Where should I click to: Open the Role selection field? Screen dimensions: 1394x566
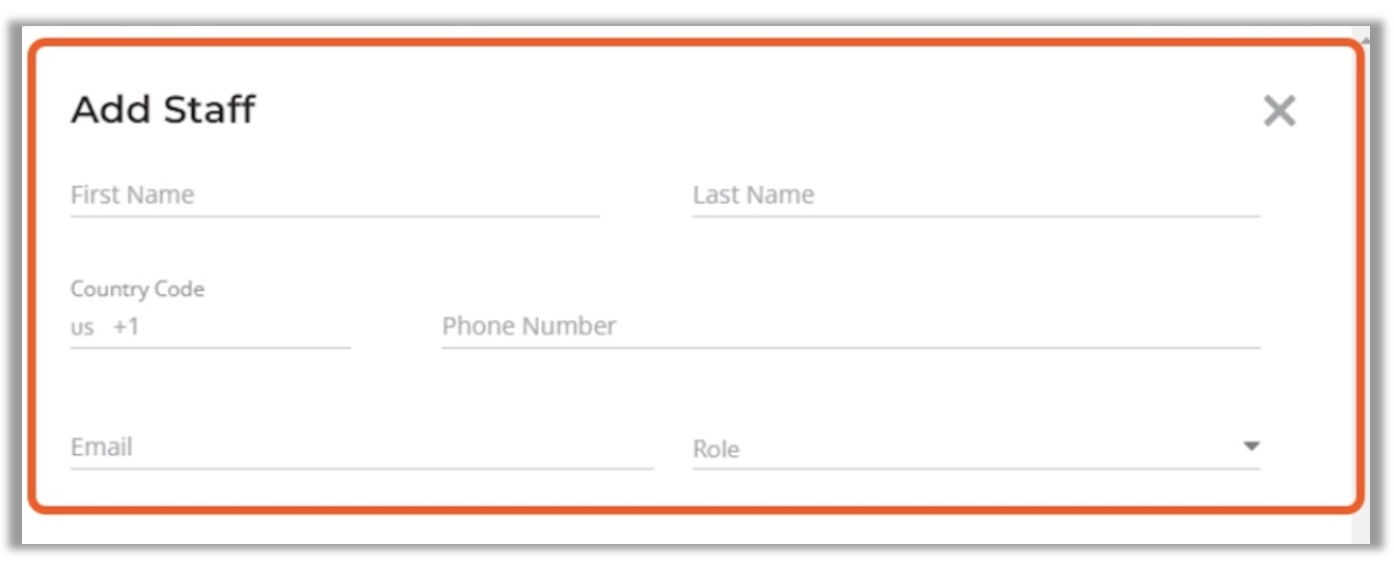(x=960, y=449)
